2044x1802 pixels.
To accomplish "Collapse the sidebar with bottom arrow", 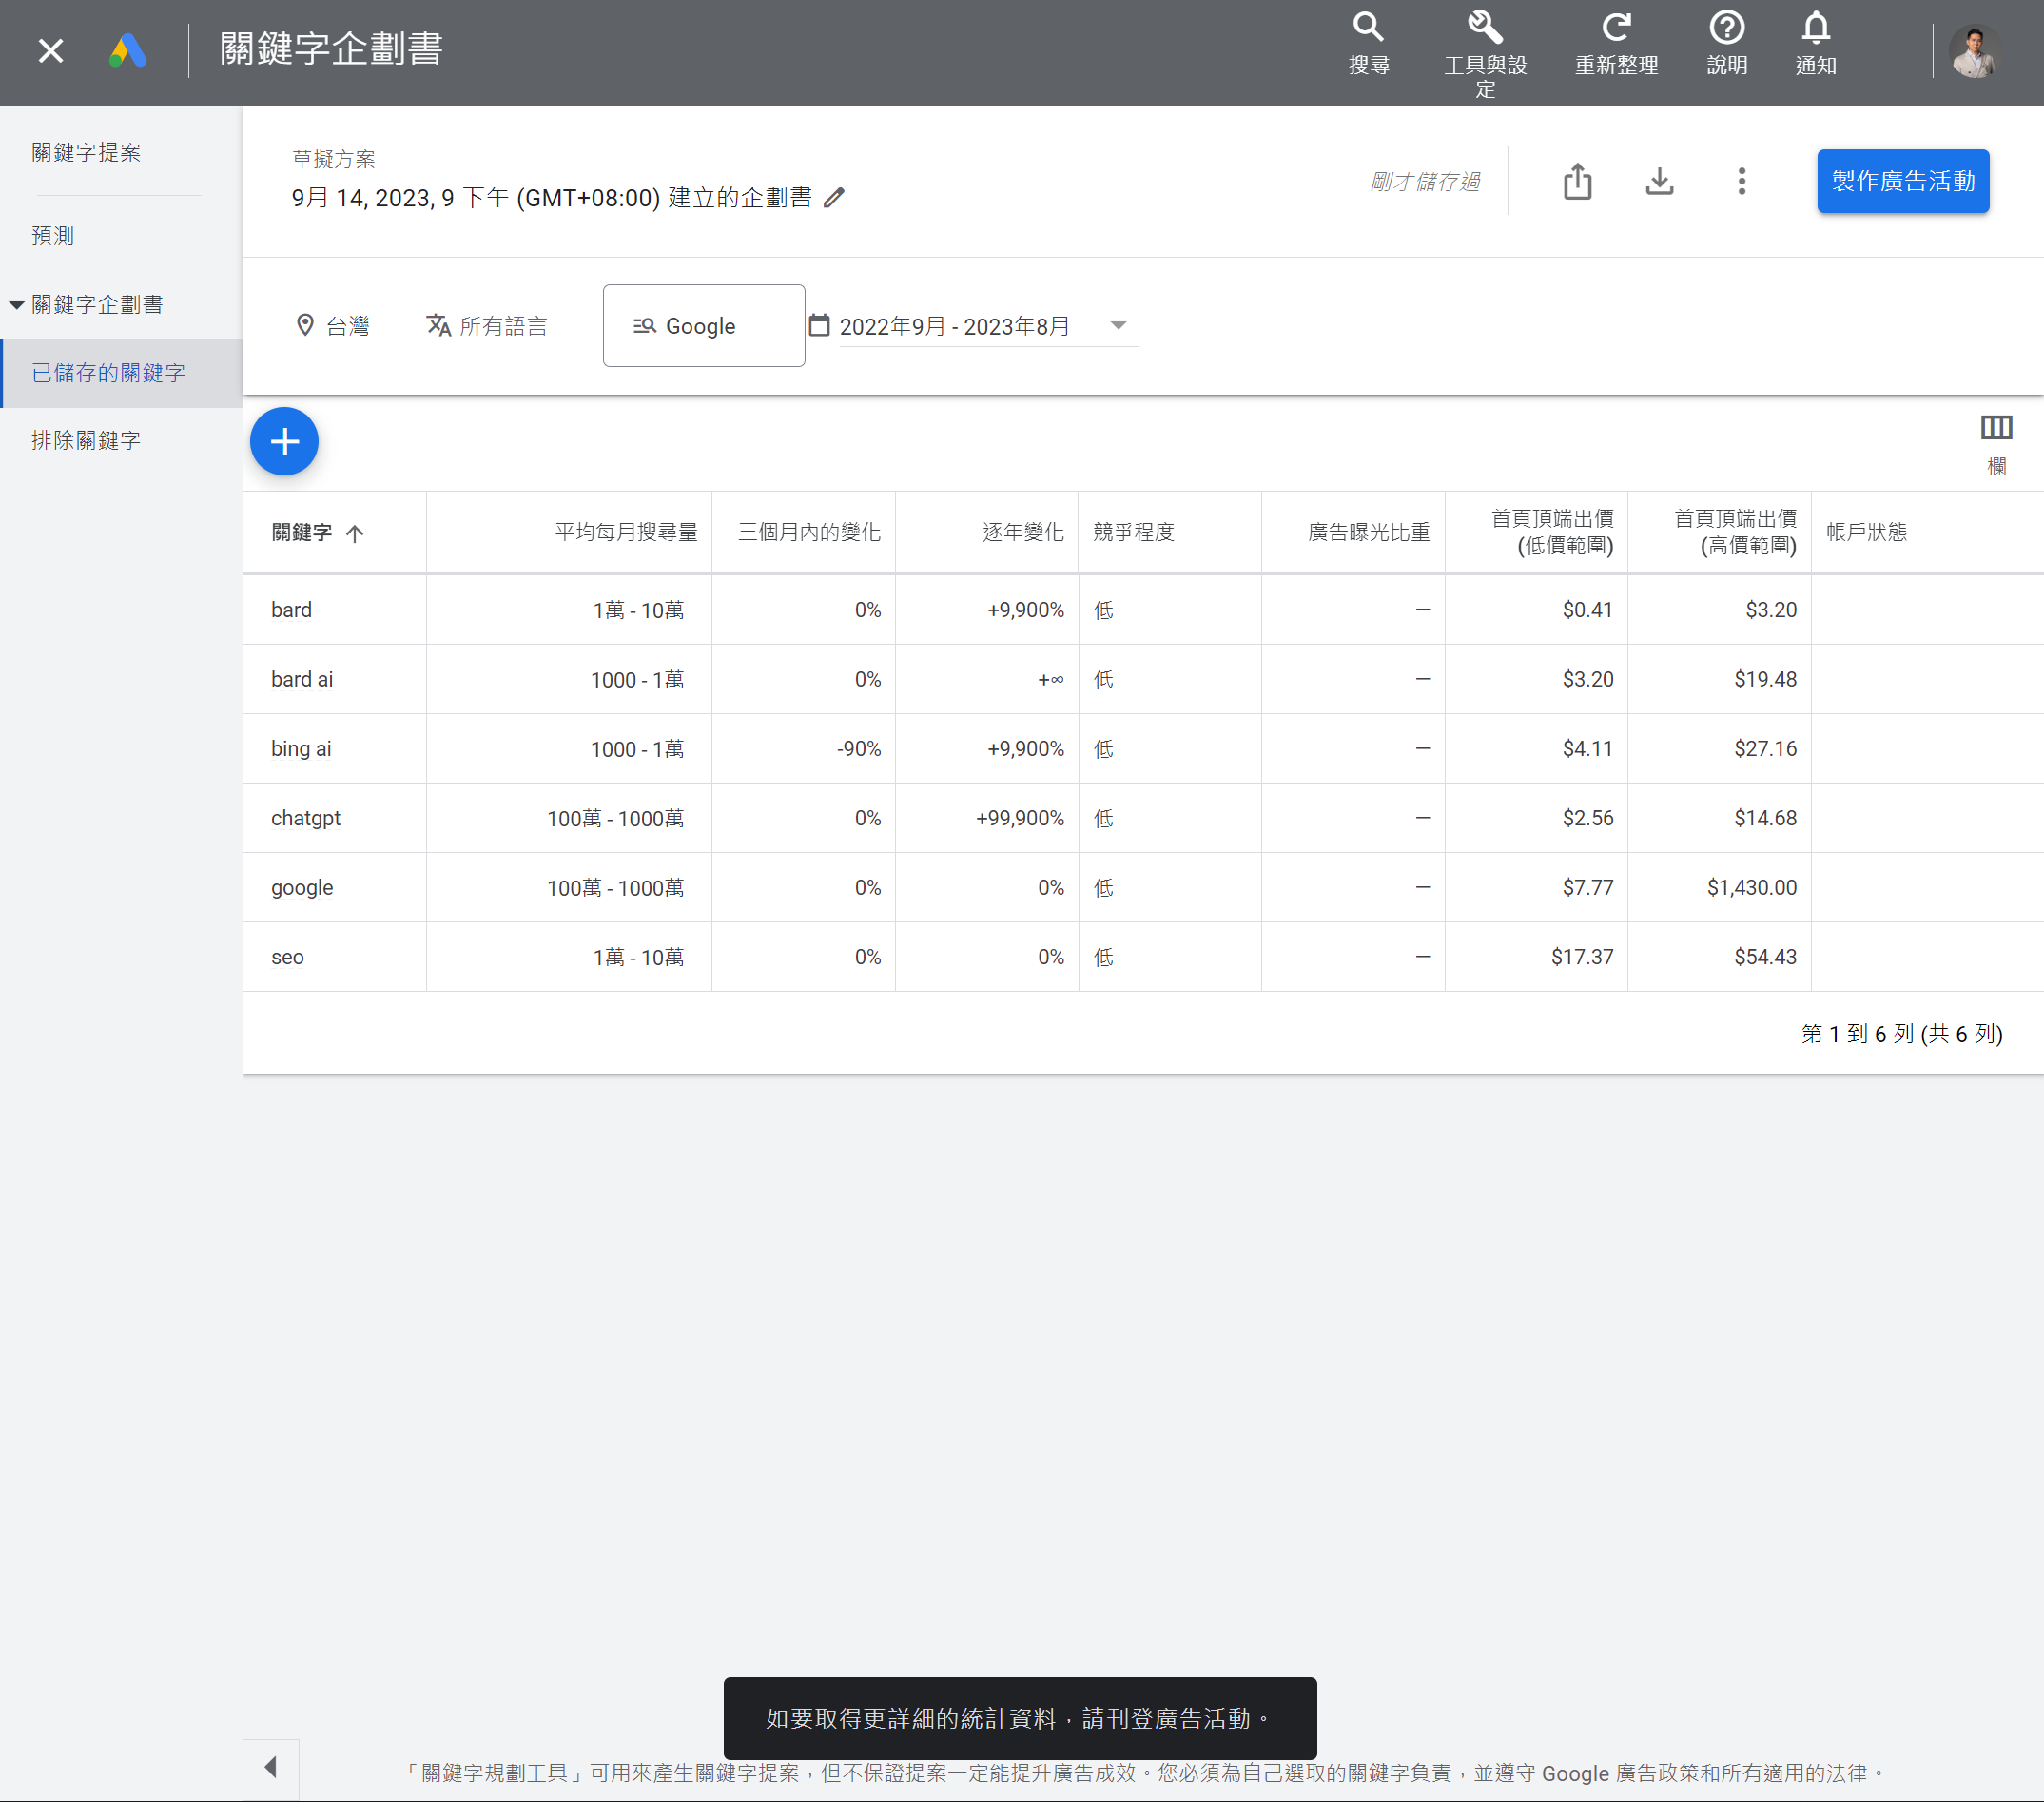I will [x=271, y=1767].
